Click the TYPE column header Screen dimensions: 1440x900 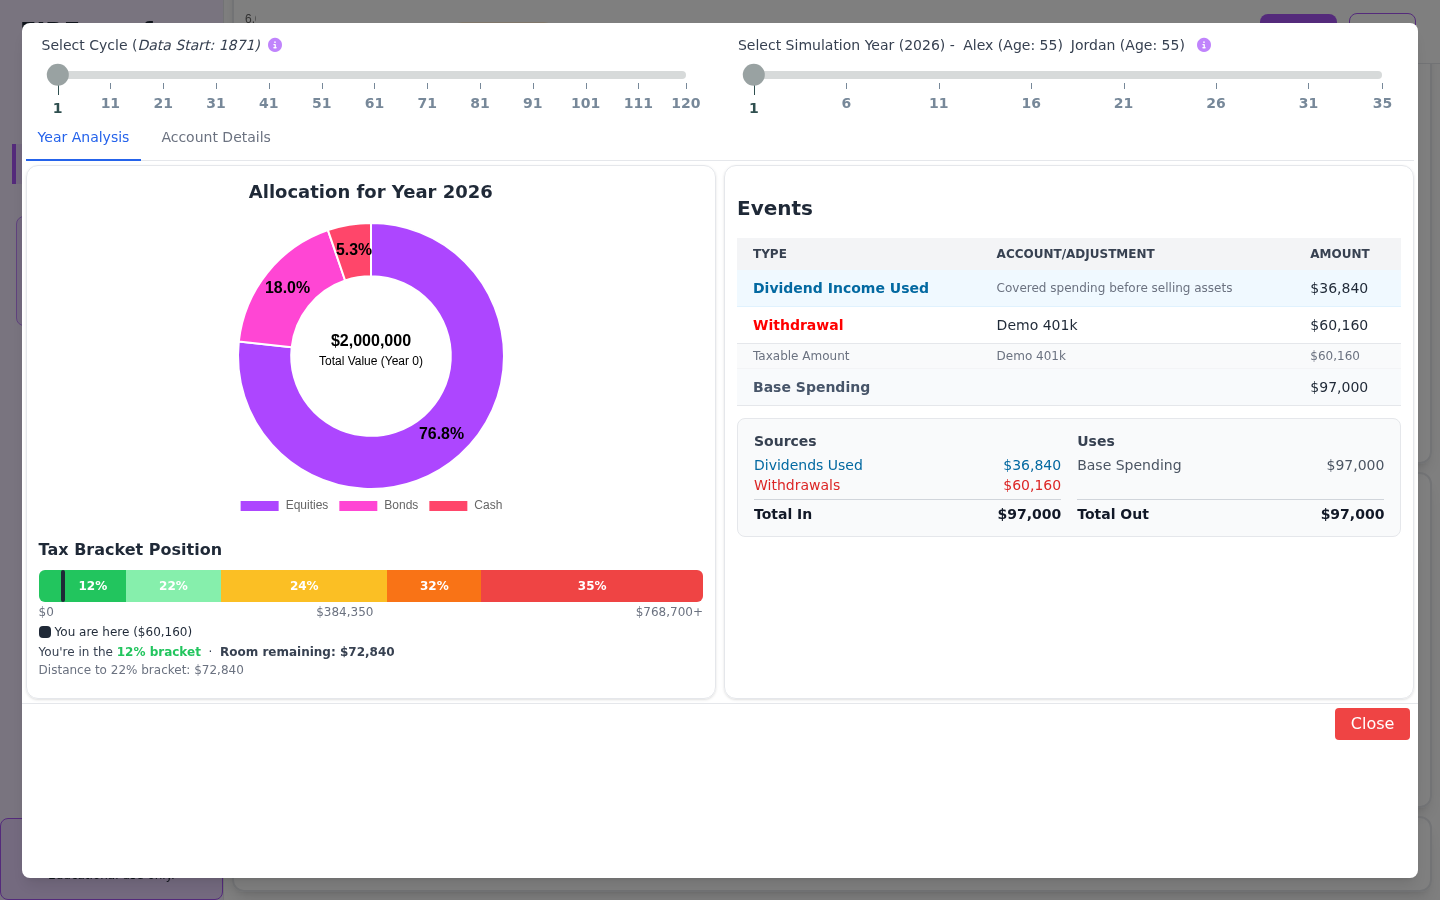[x=770, y=254]
